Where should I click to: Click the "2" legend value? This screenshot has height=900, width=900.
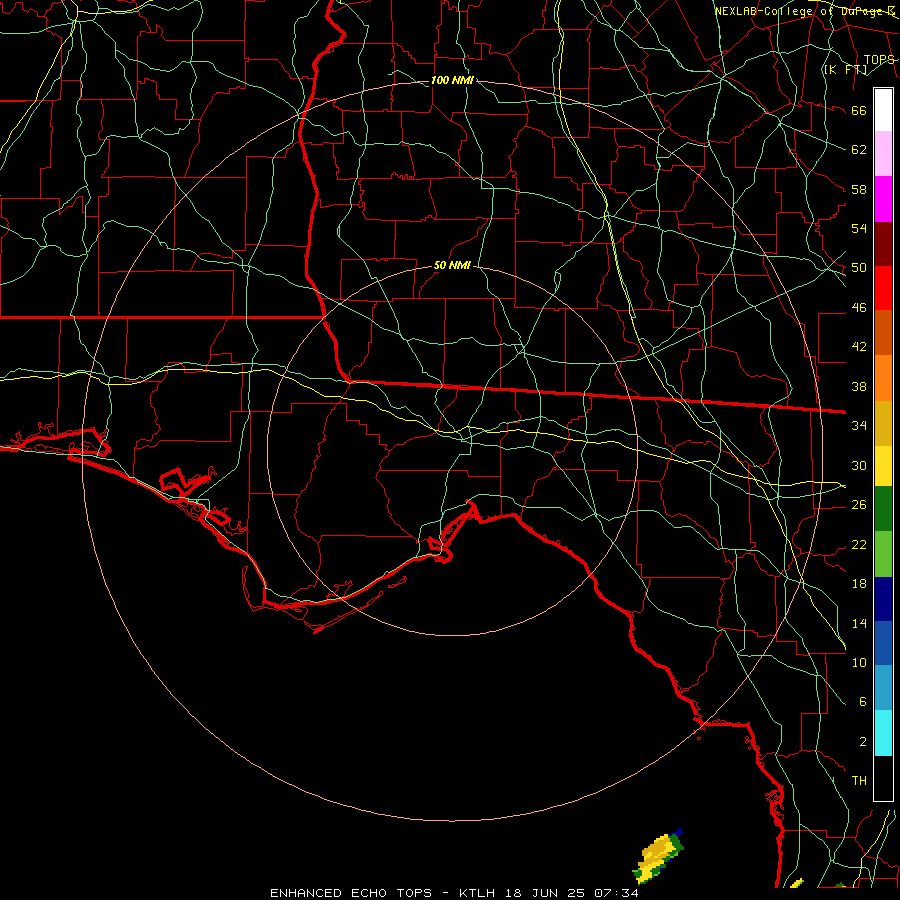[863, 741]
